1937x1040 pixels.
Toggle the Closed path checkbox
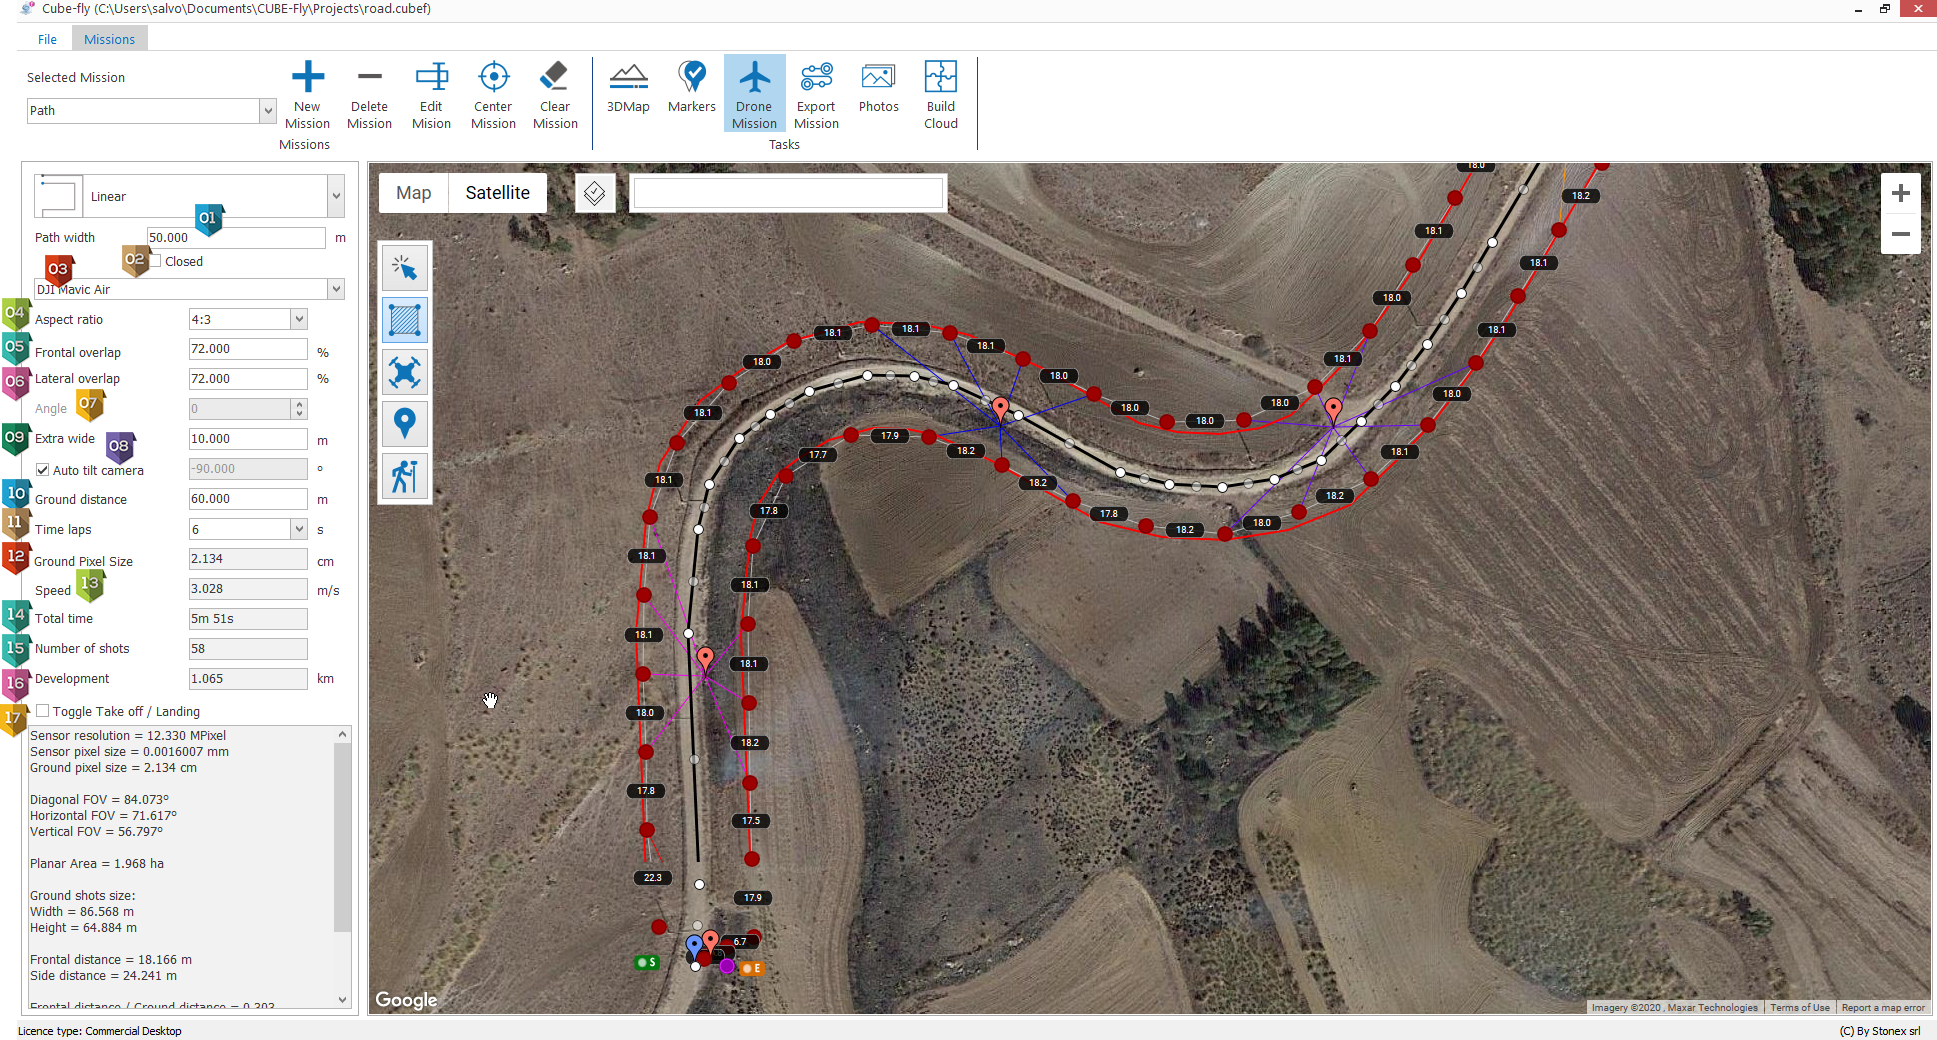[156, 261]
